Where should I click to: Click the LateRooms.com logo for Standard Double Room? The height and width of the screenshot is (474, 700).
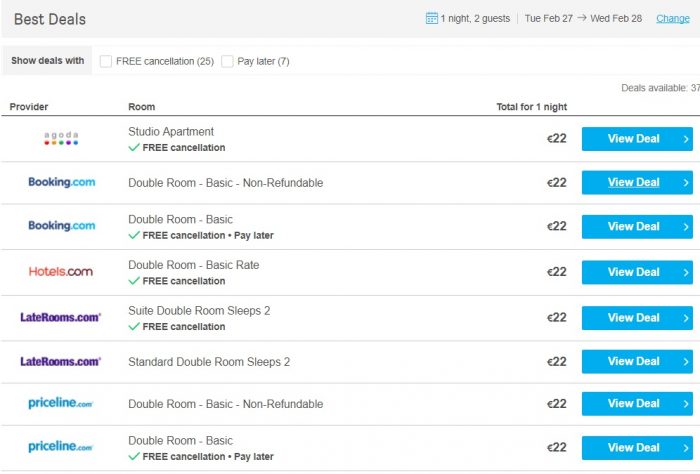point(61,361)
